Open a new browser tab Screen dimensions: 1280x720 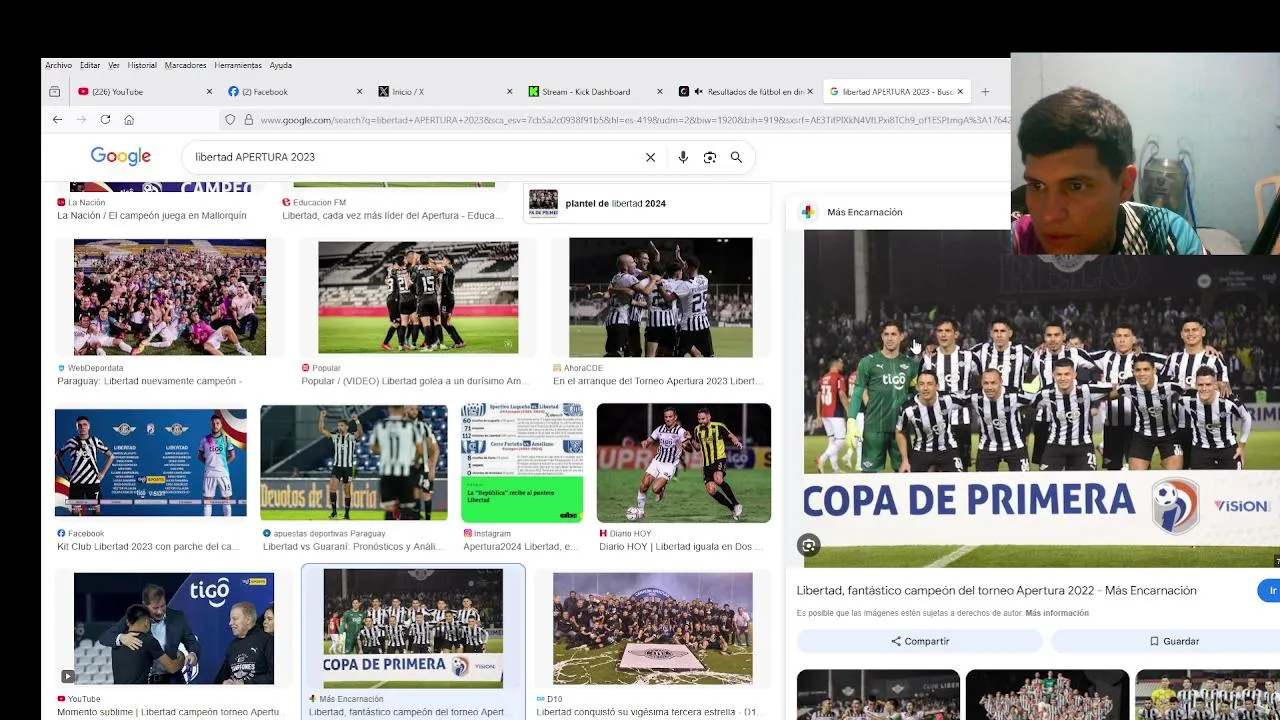coord(985,91)
